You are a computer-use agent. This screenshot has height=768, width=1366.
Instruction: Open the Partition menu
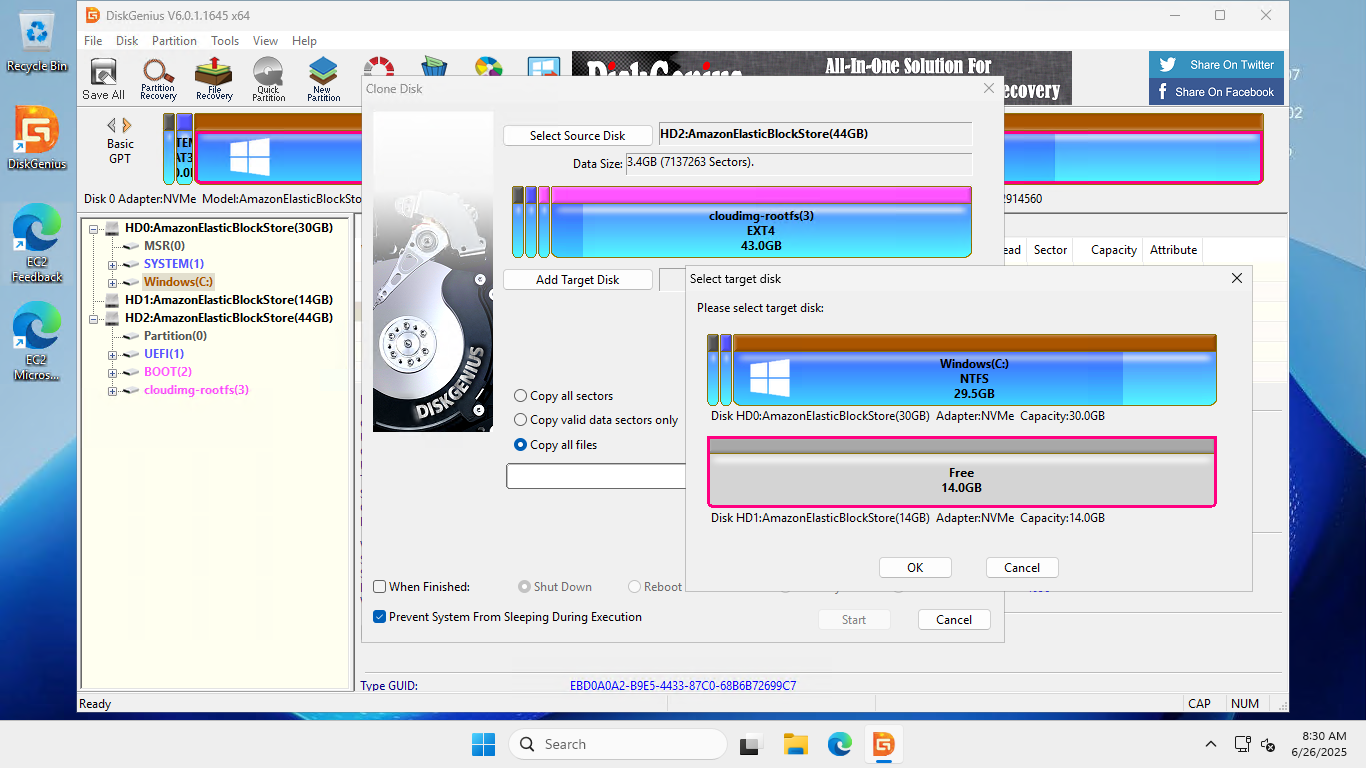[174, 41]
